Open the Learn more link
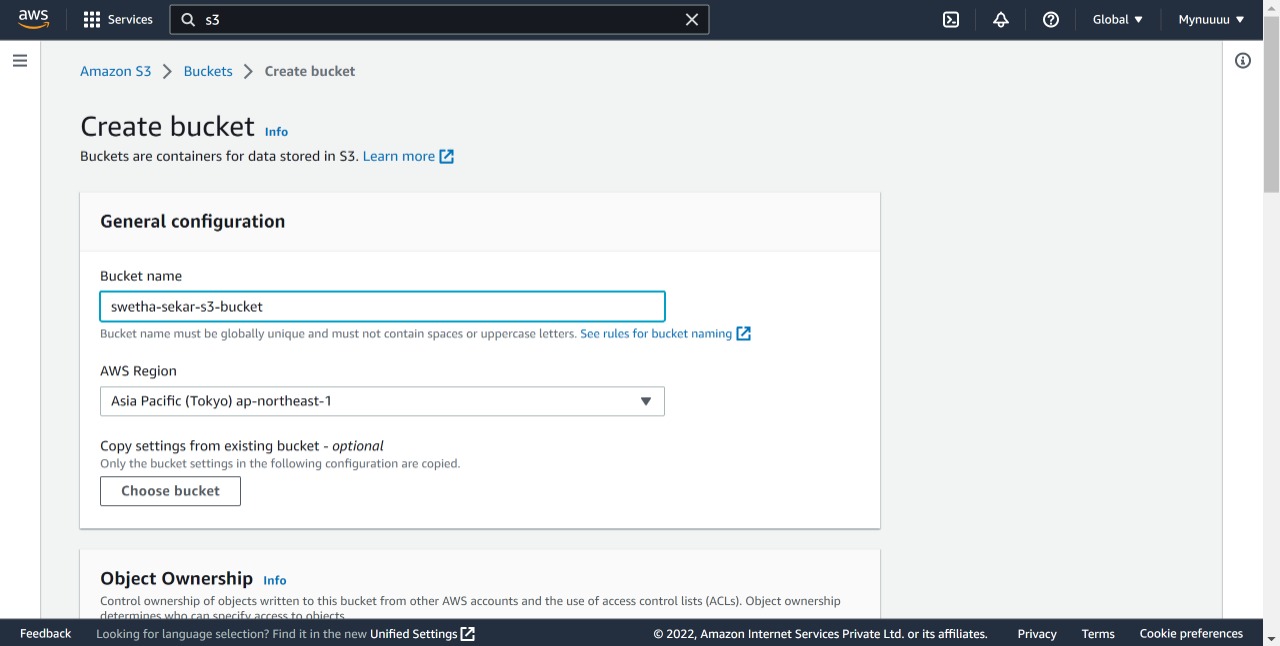1280x646 pixels. point(399,156)
